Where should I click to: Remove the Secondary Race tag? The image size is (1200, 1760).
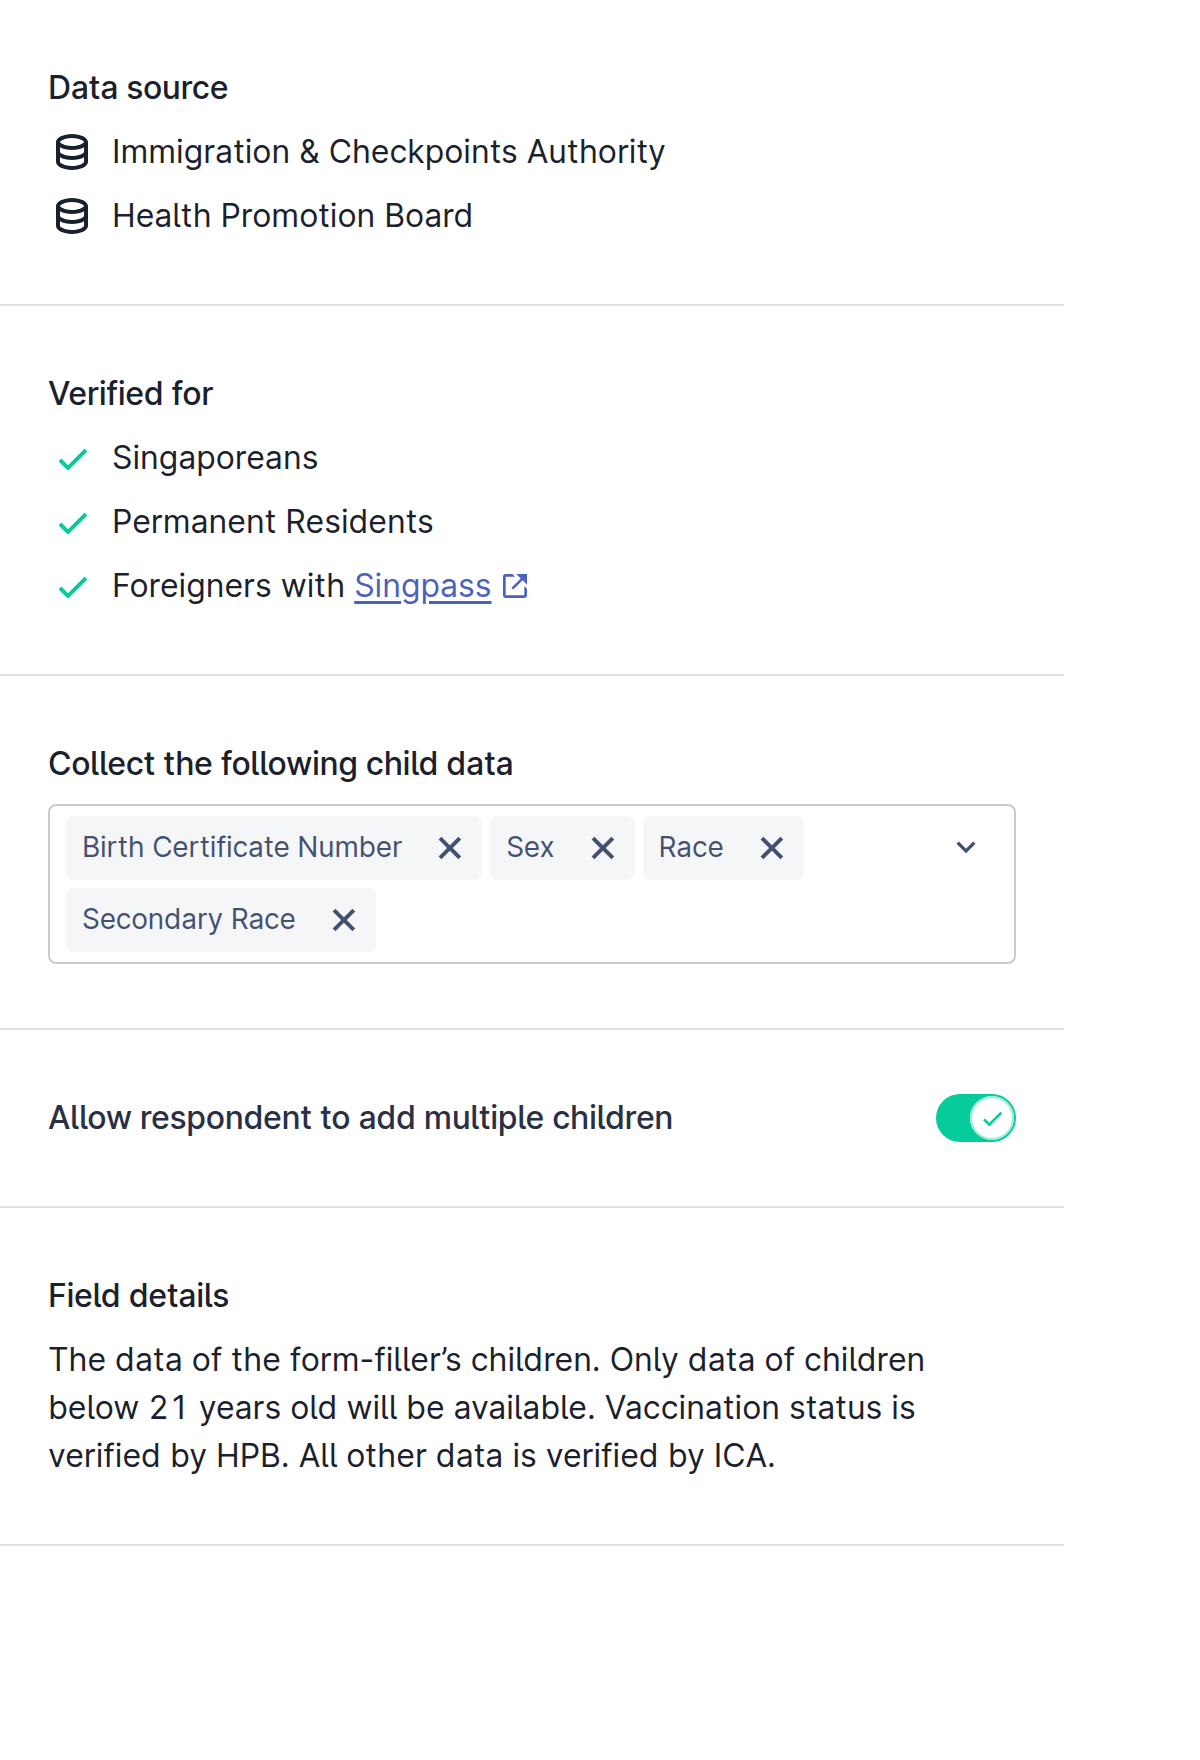click(x=344, y=920)
